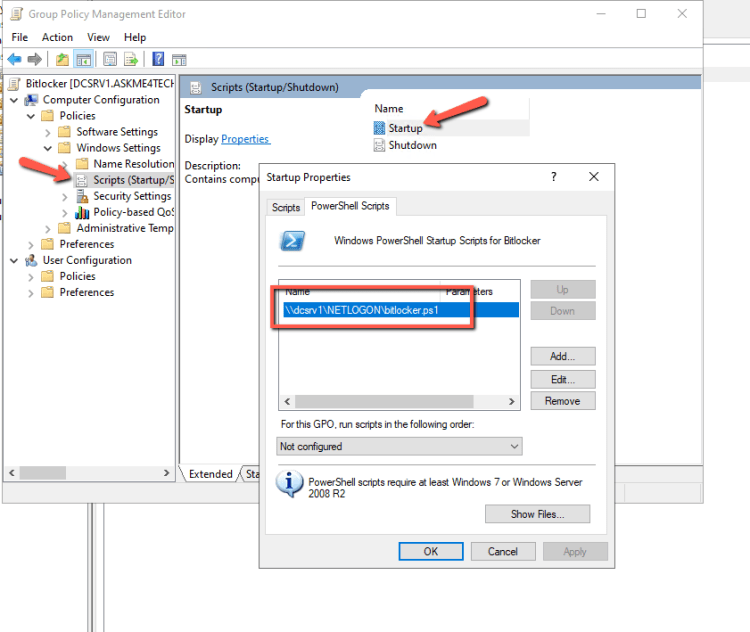
Task: Select the bitlocker.ps1 script entry
Action: 401,310
